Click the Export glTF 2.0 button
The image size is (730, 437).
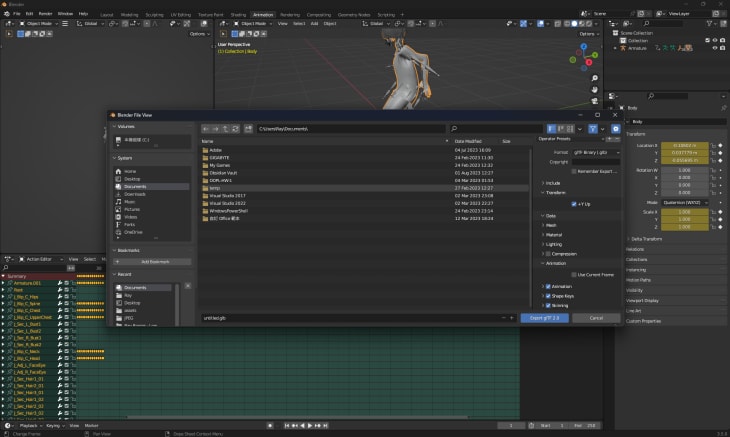coord(545,318)
